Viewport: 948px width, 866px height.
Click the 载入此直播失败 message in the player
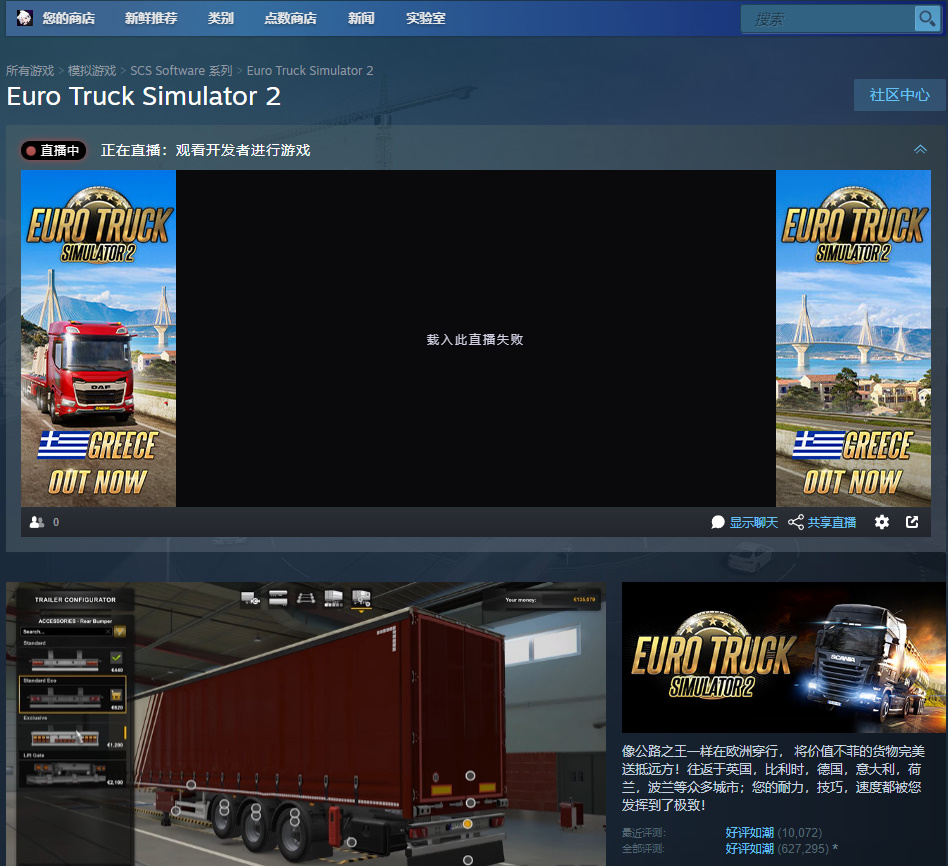475,340
